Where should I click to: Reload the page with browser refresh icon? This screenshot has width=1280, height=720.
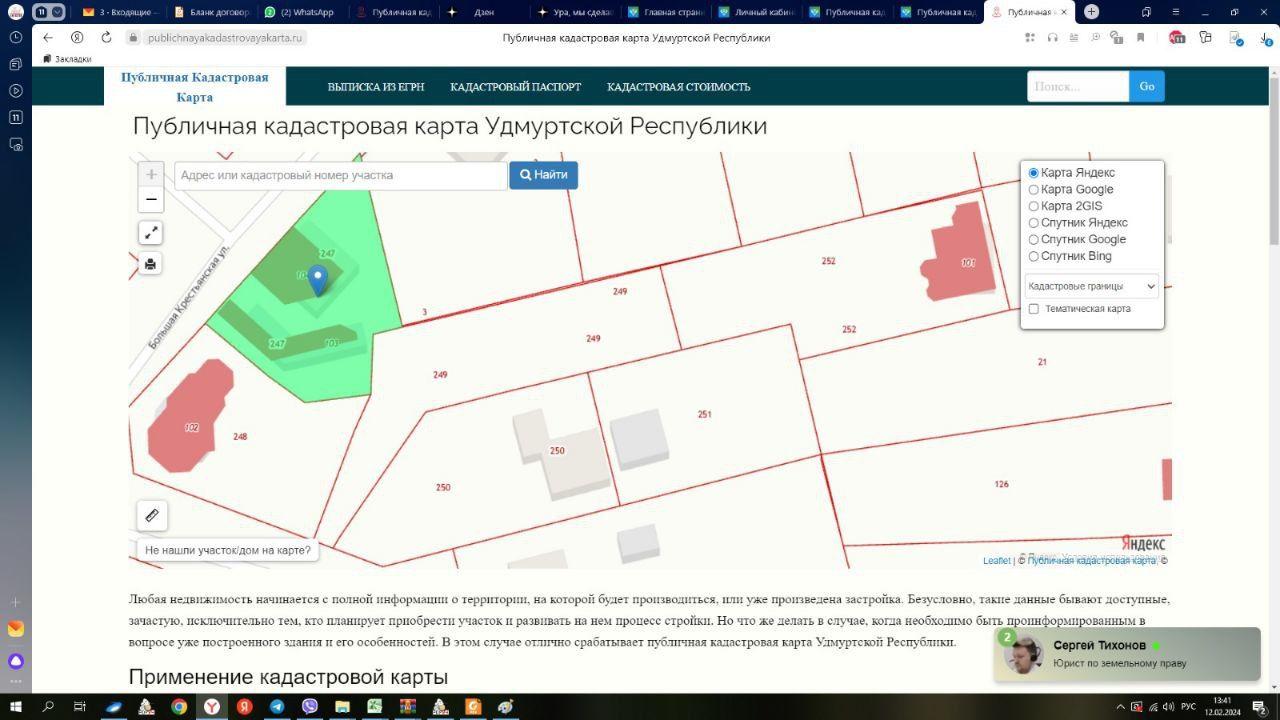106,38
